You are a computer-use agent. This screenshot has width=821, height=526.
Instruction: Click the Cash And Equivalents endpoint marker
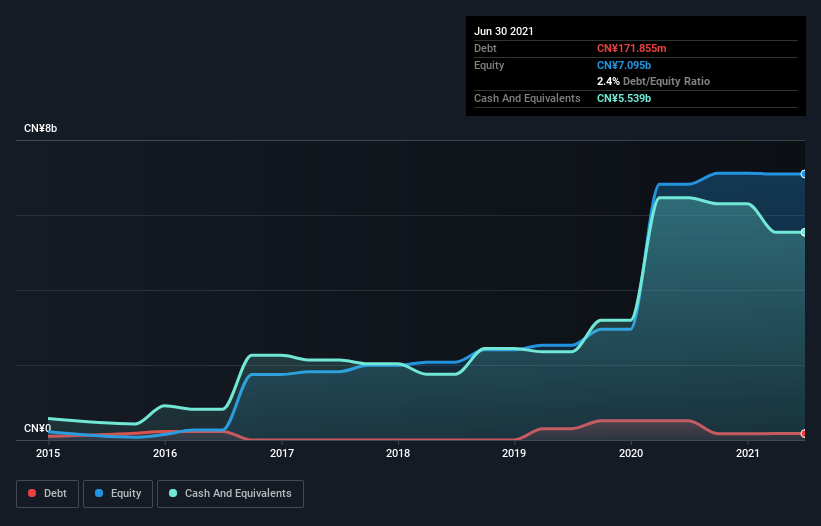tap(804, 232)
